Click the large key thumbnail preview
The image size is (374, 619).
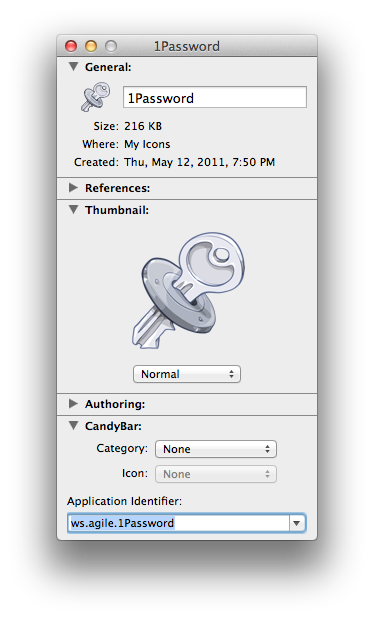click(188, 291)
